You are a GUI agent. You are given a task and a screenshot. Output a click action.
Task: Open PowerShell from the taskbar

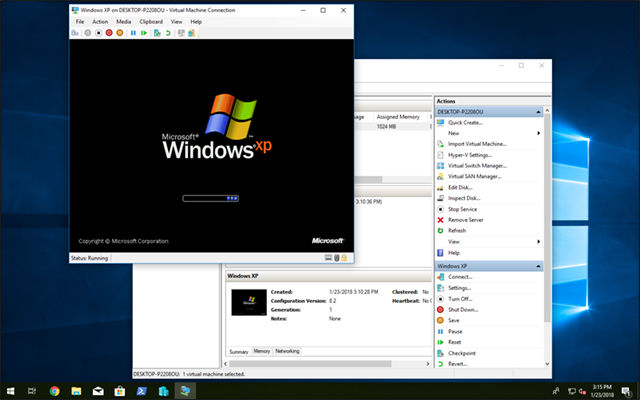click(x=142, y=391)
